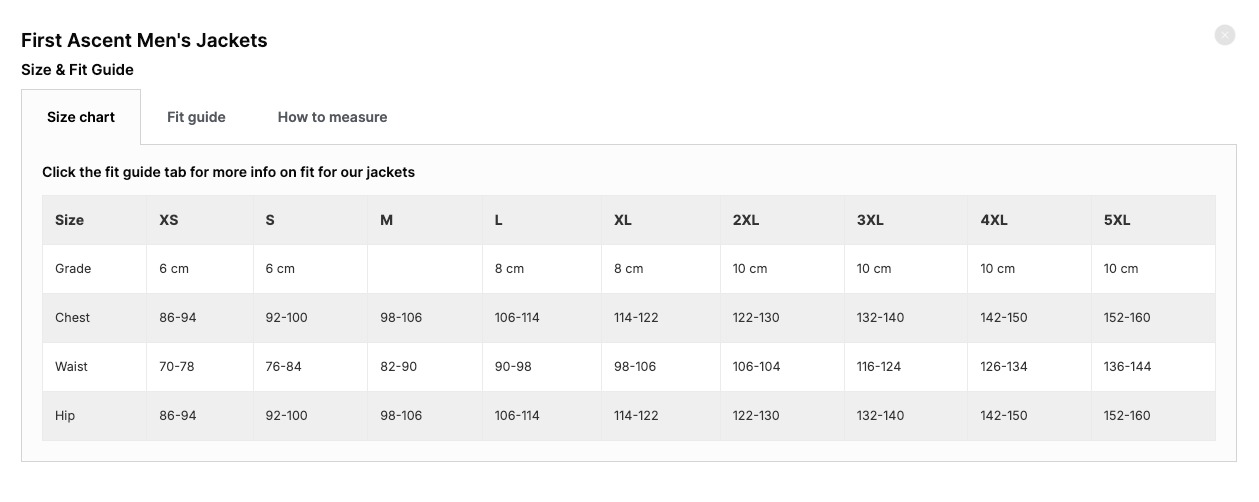
Task: Click the Size & Fit Guide subtitle
Action: 77,70
